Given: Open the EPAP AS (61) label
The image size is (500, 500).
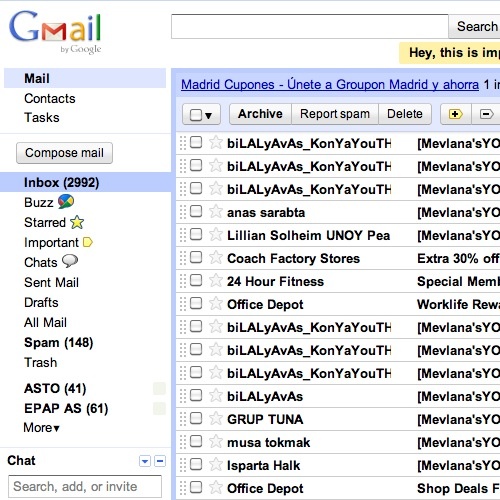Looking at the screenshot, I should [x=66, y=409].
